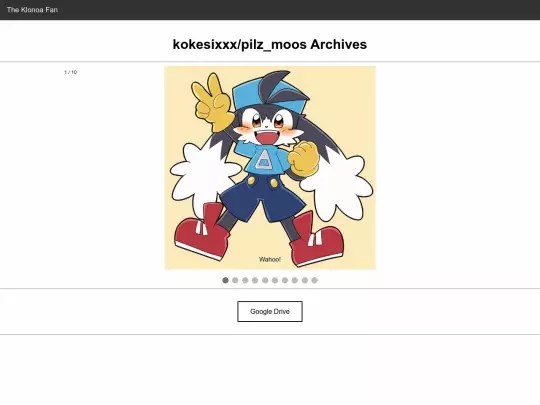Click the Klonoa slideshow image

pyautogui.click(x=270, y=168)
